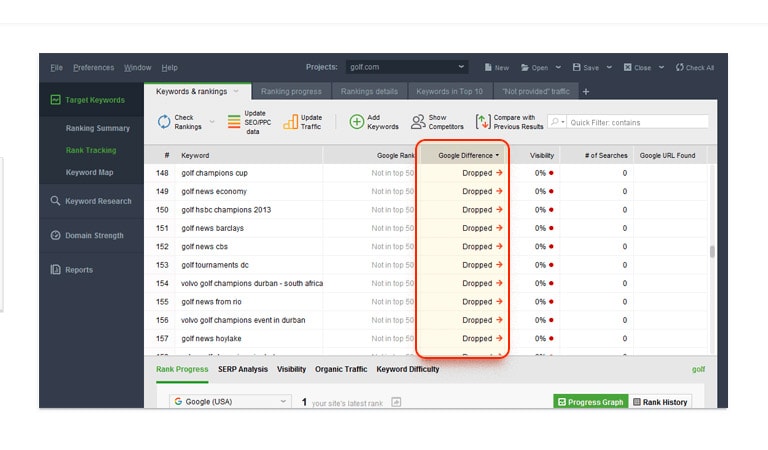
Task: Select row "golf news cbs"
Action: [x=426, y=246]
